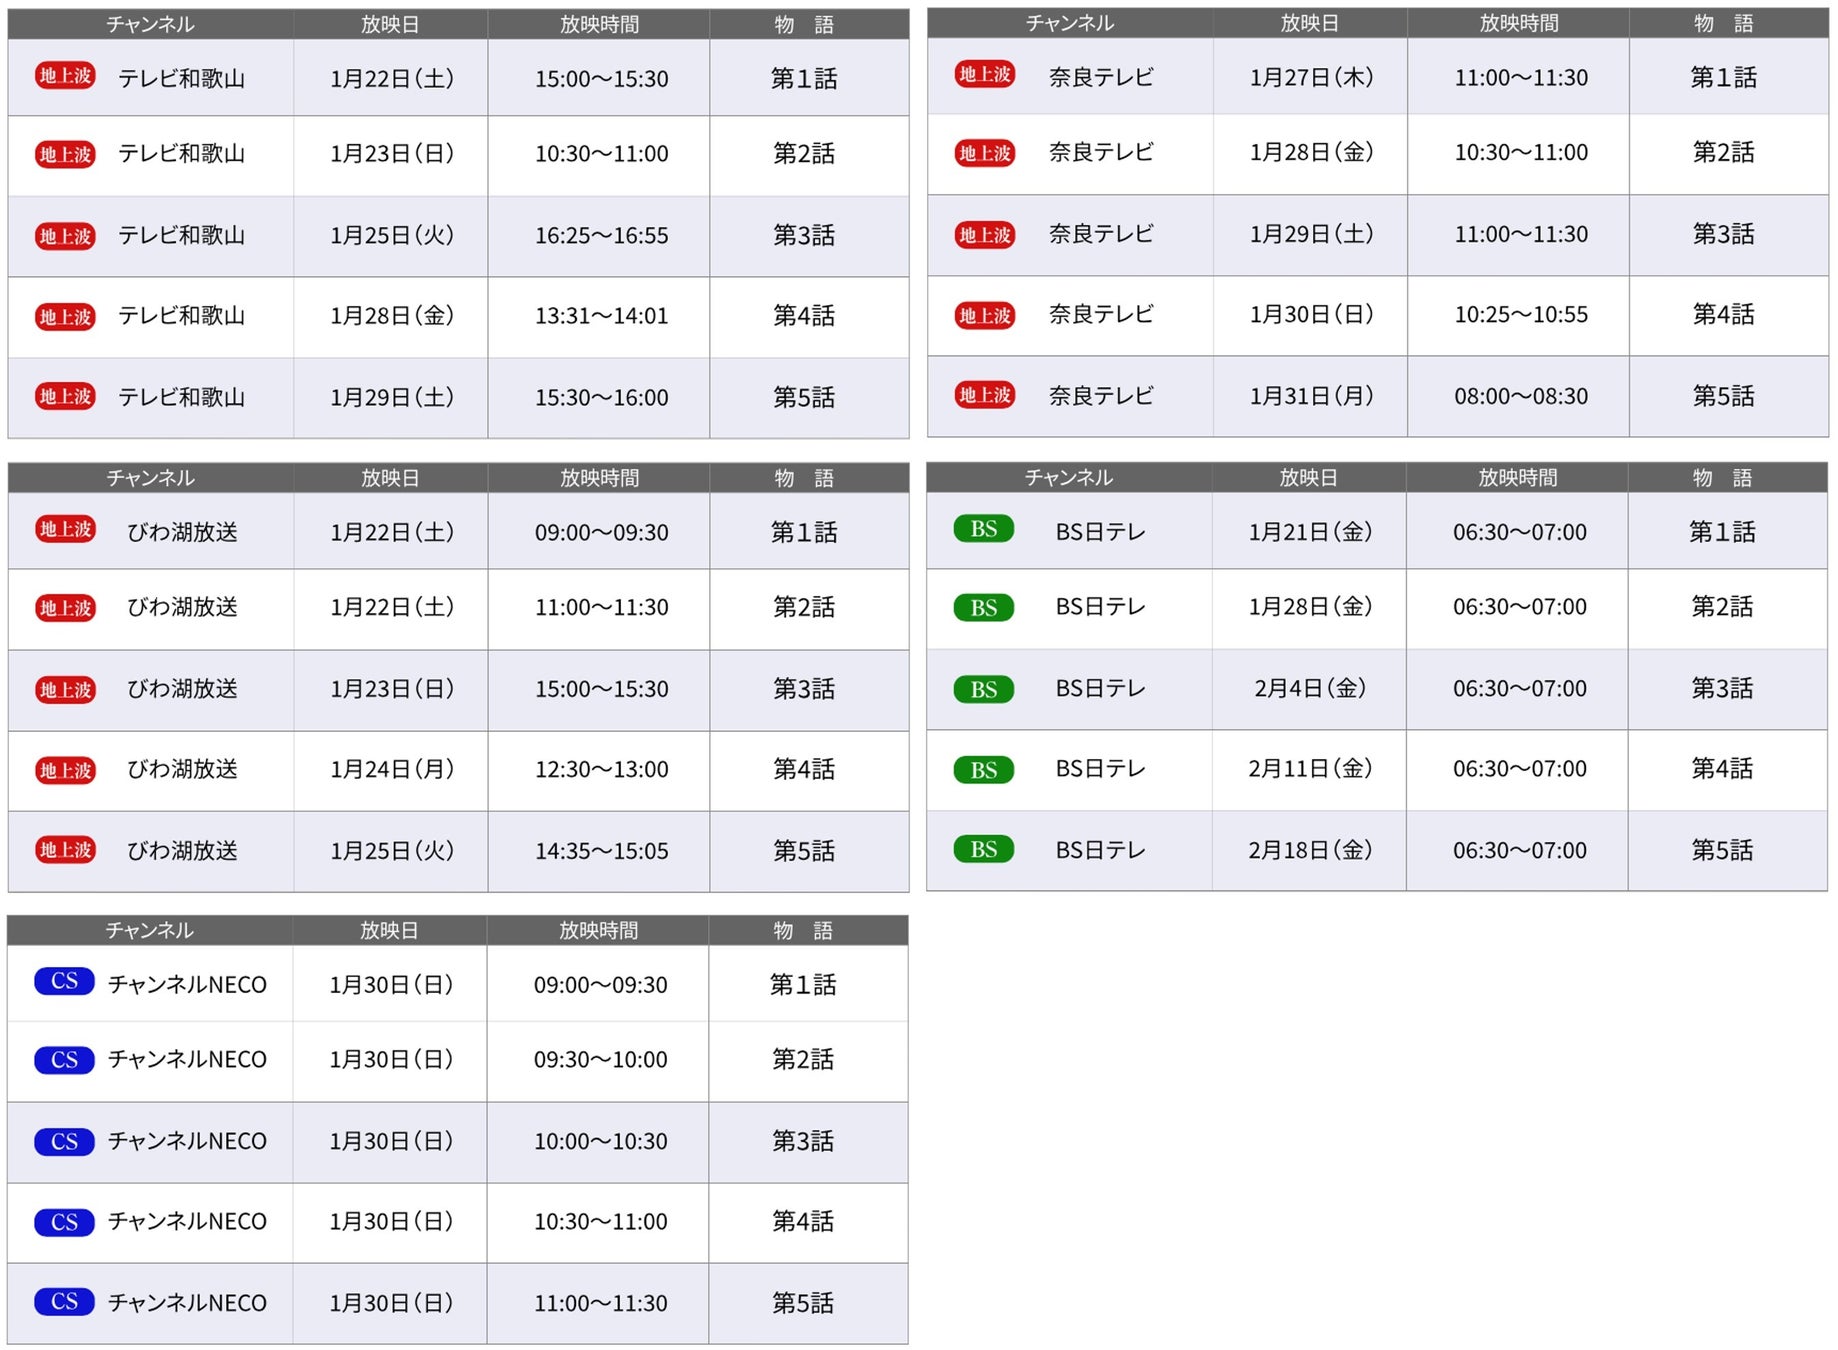
Task: Select BS日テレ channel name in 第5話 row
Action: click(1101, 851)
